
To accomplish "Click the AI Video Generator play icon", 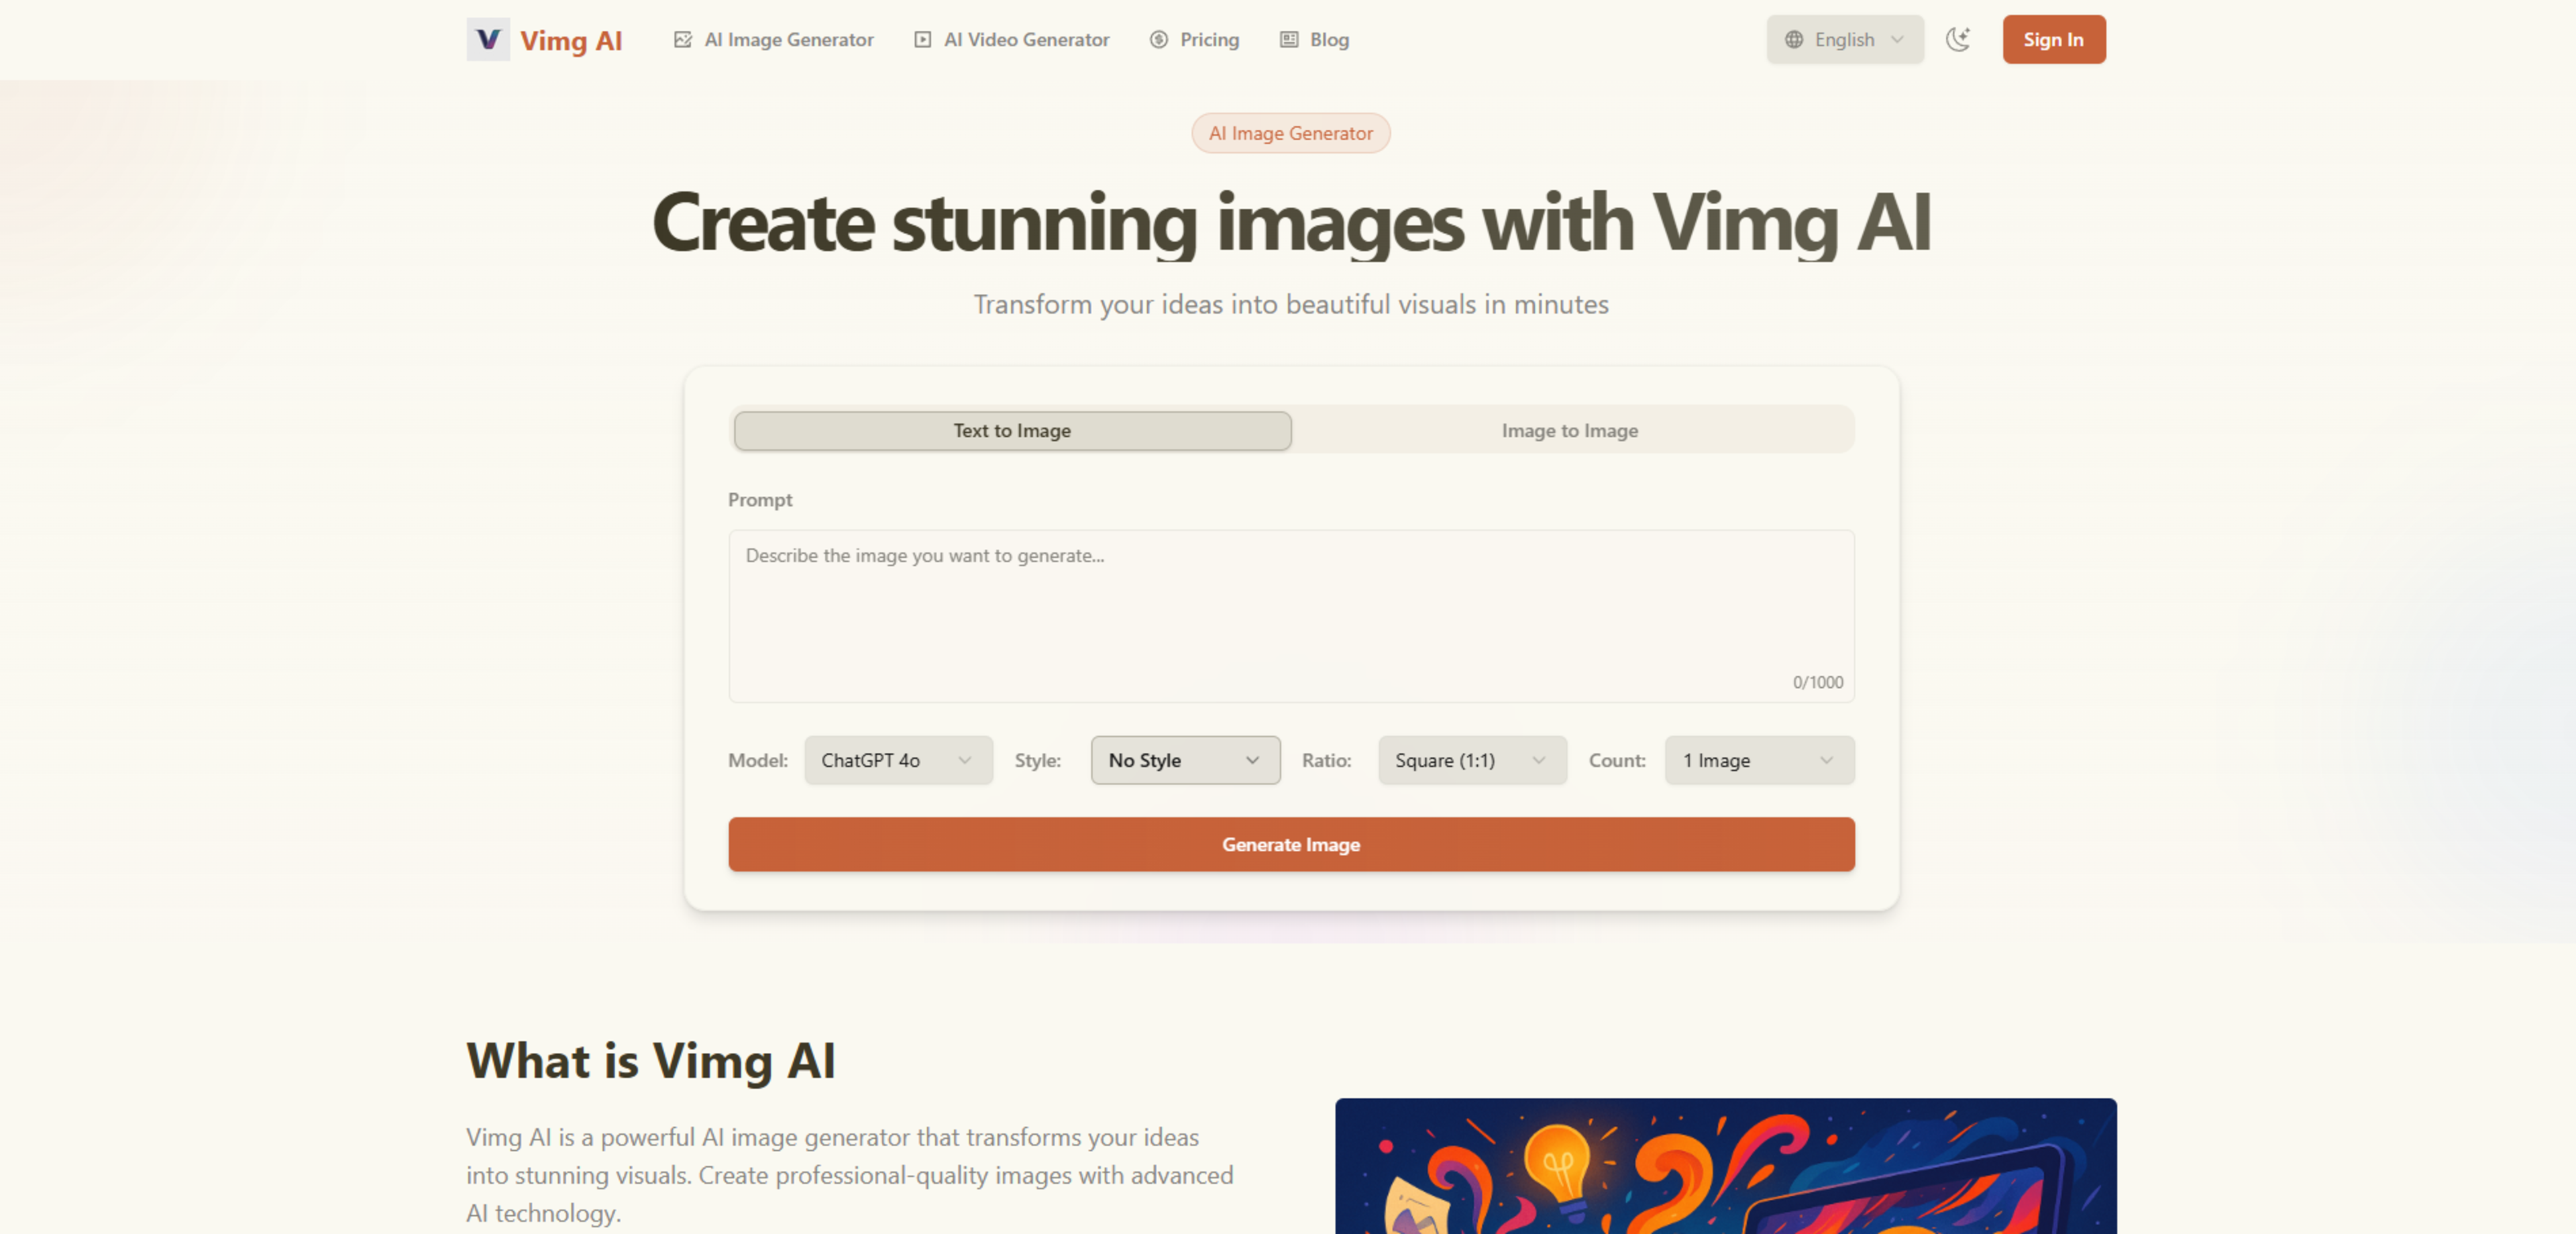I will point(922,40).
